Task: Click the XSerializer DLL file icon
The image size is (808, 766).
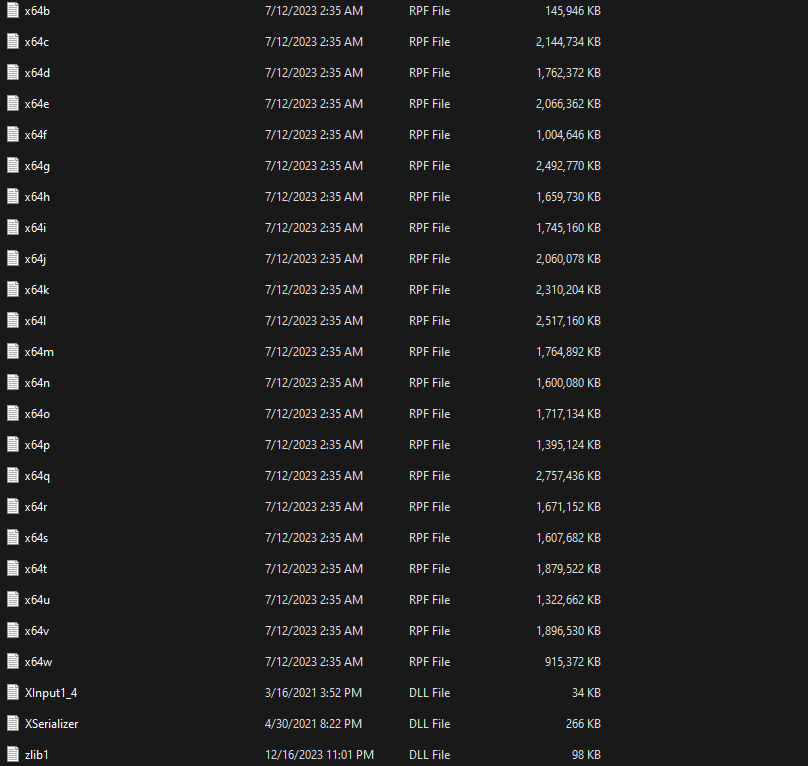Action: pyautogui.click(x=13, y=724)
